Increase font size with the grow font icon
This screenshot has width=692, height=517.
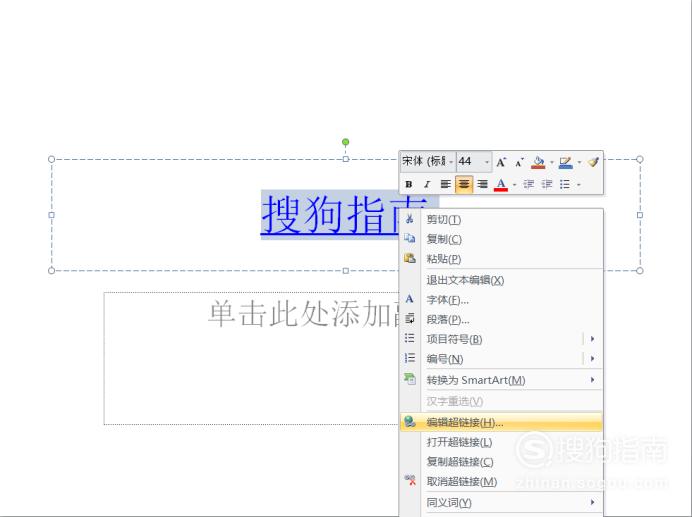(501, 162)
